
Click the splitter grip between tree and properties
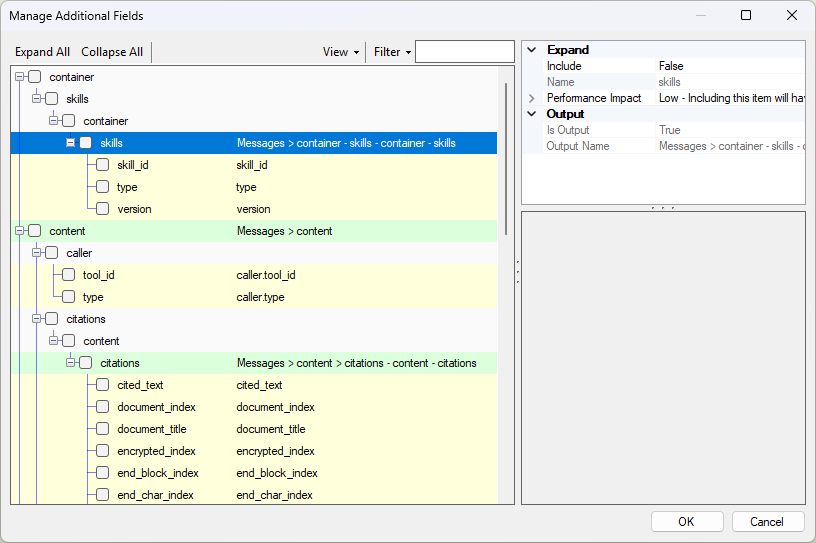click(x=518, y=272)
